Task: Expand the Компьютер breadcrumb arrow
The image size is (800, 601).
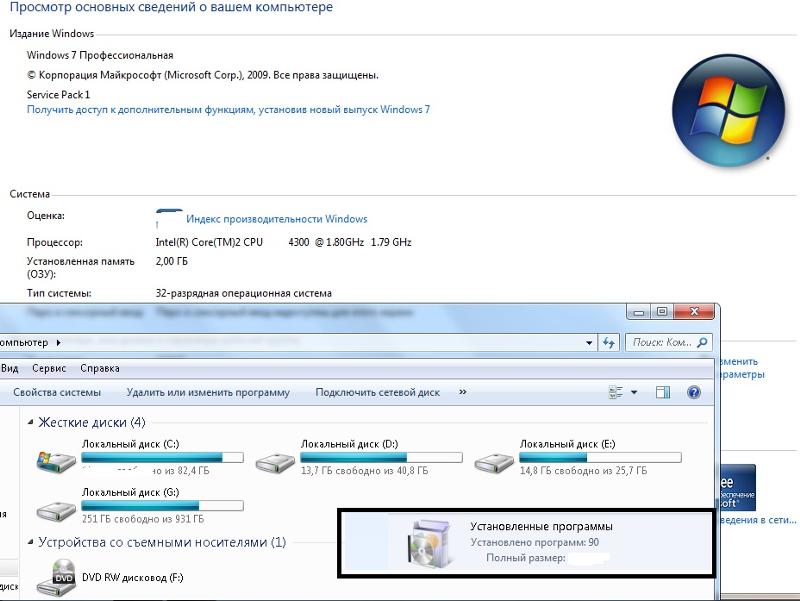Action: click(x=58, y=343)
